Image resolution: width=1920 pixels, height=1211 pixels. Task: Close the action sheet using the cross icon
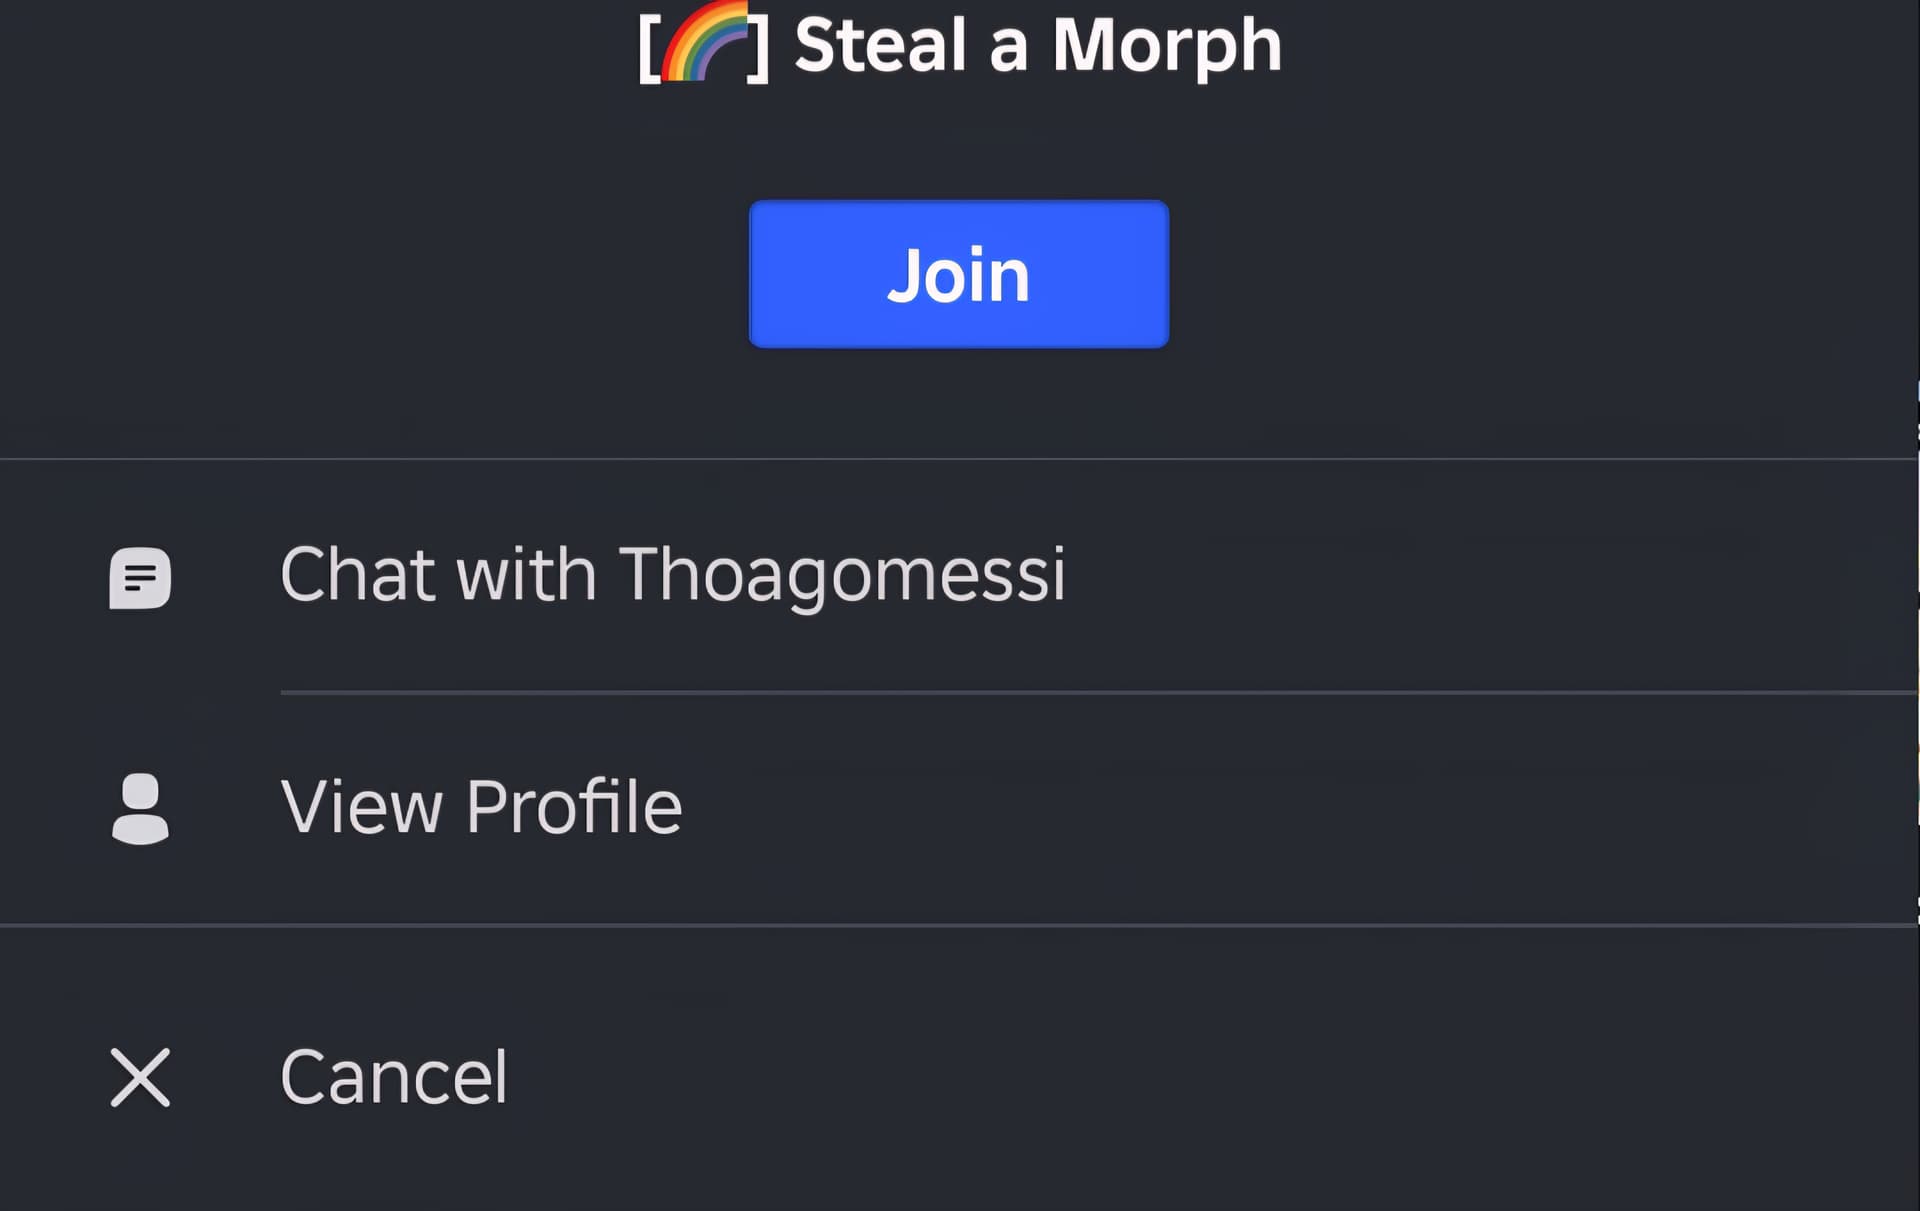pyautogui.click(x=140, y=1077)
